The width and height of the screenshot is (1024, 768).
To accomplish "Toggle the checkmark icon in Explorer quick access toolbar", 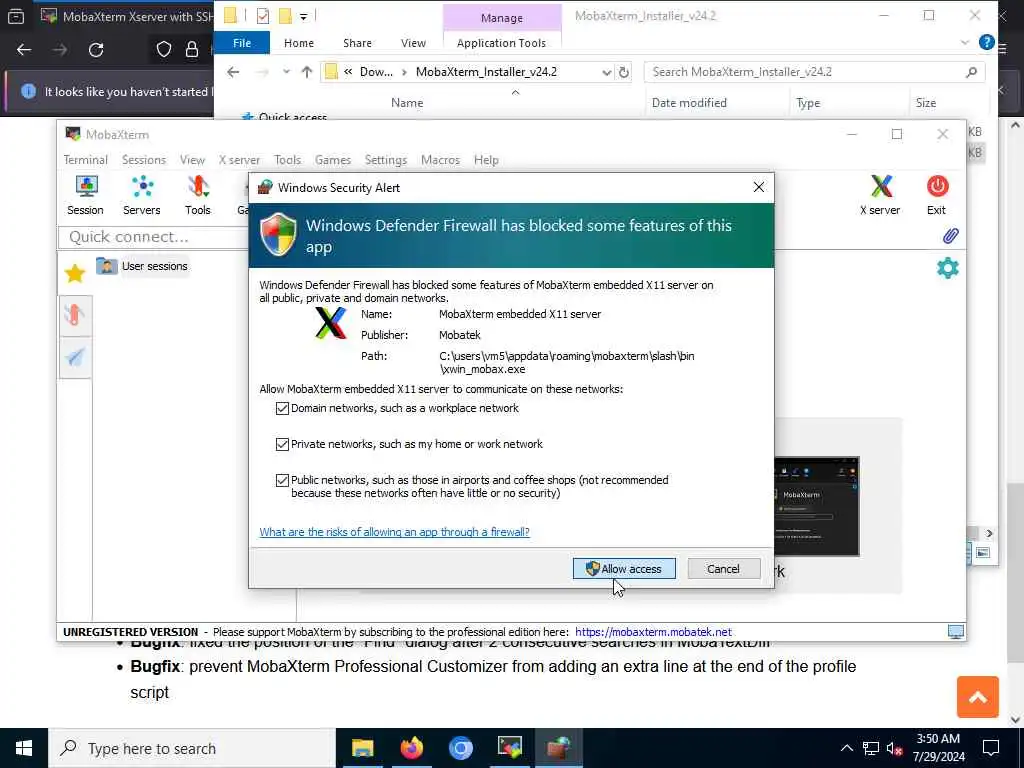I will [x=263, y=16].
